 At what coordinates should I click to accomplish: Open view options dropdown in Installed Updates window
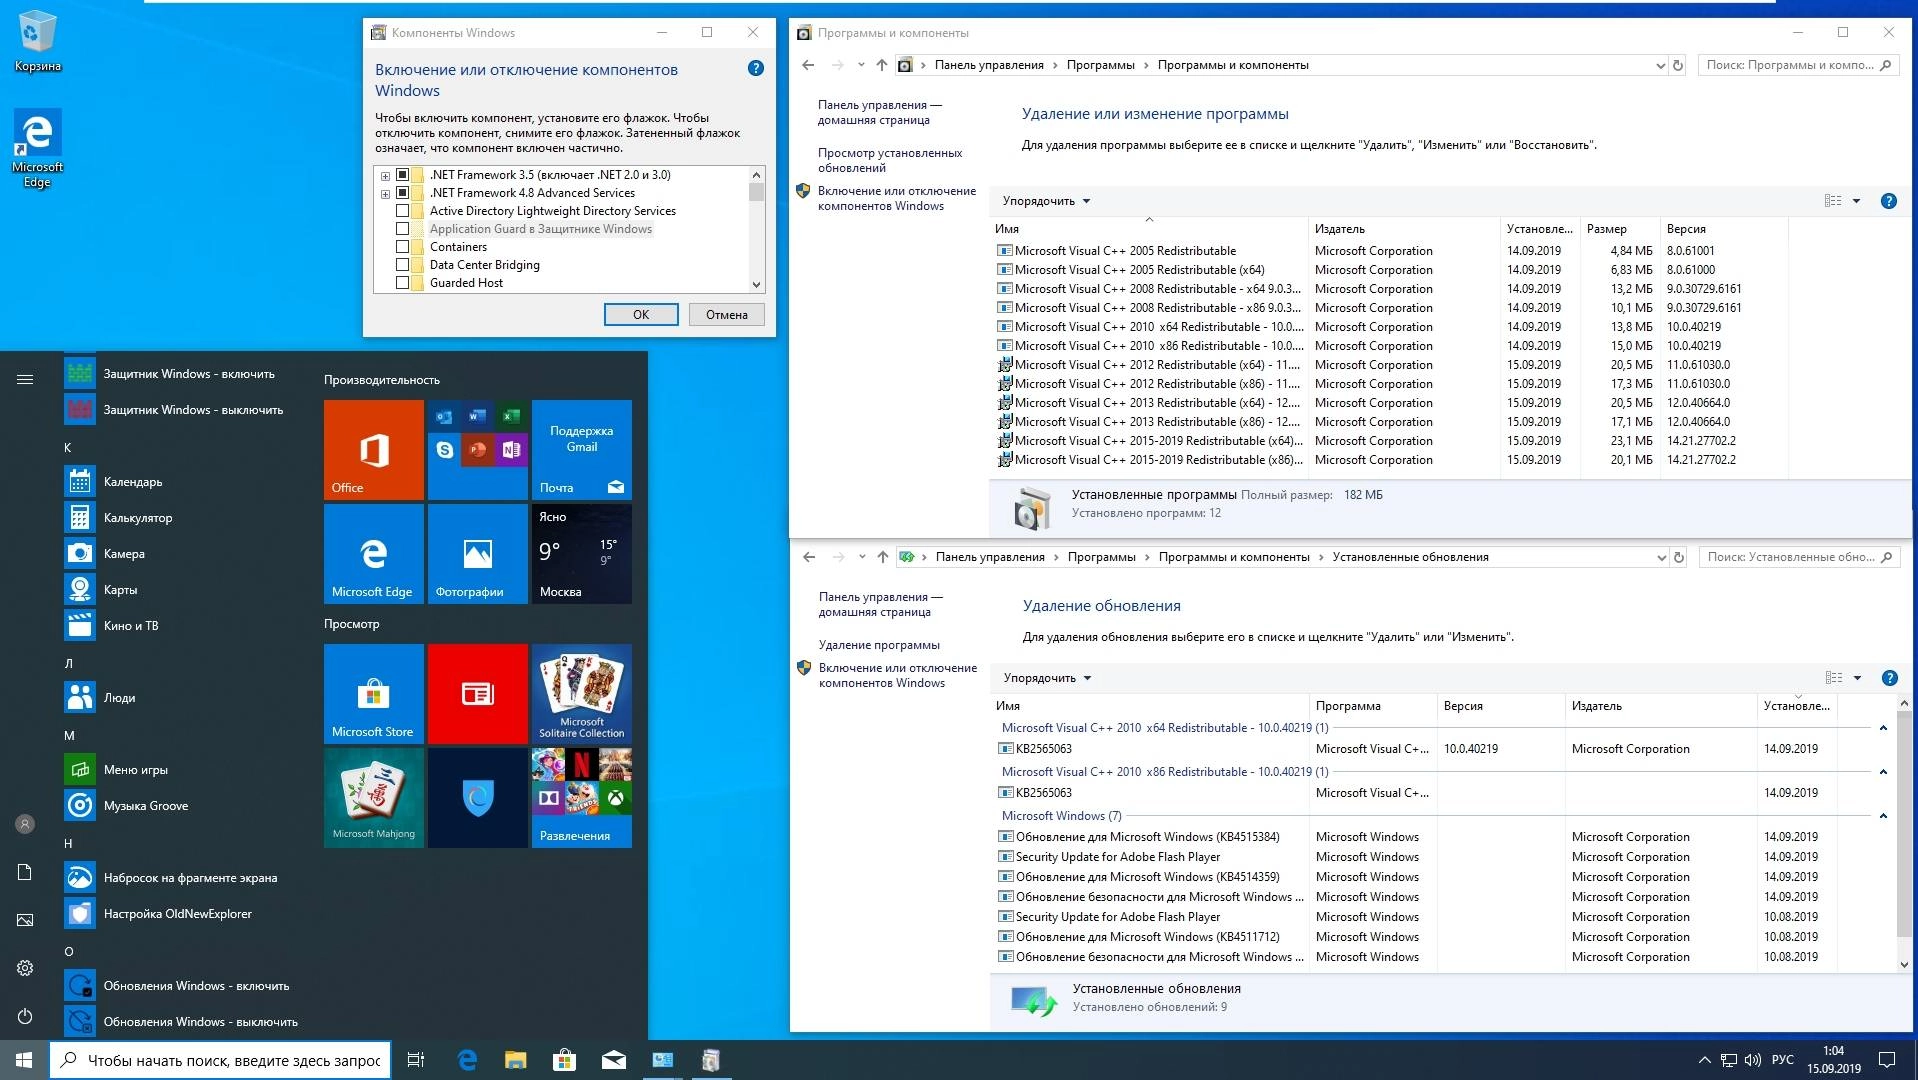tap(1858, 678)
